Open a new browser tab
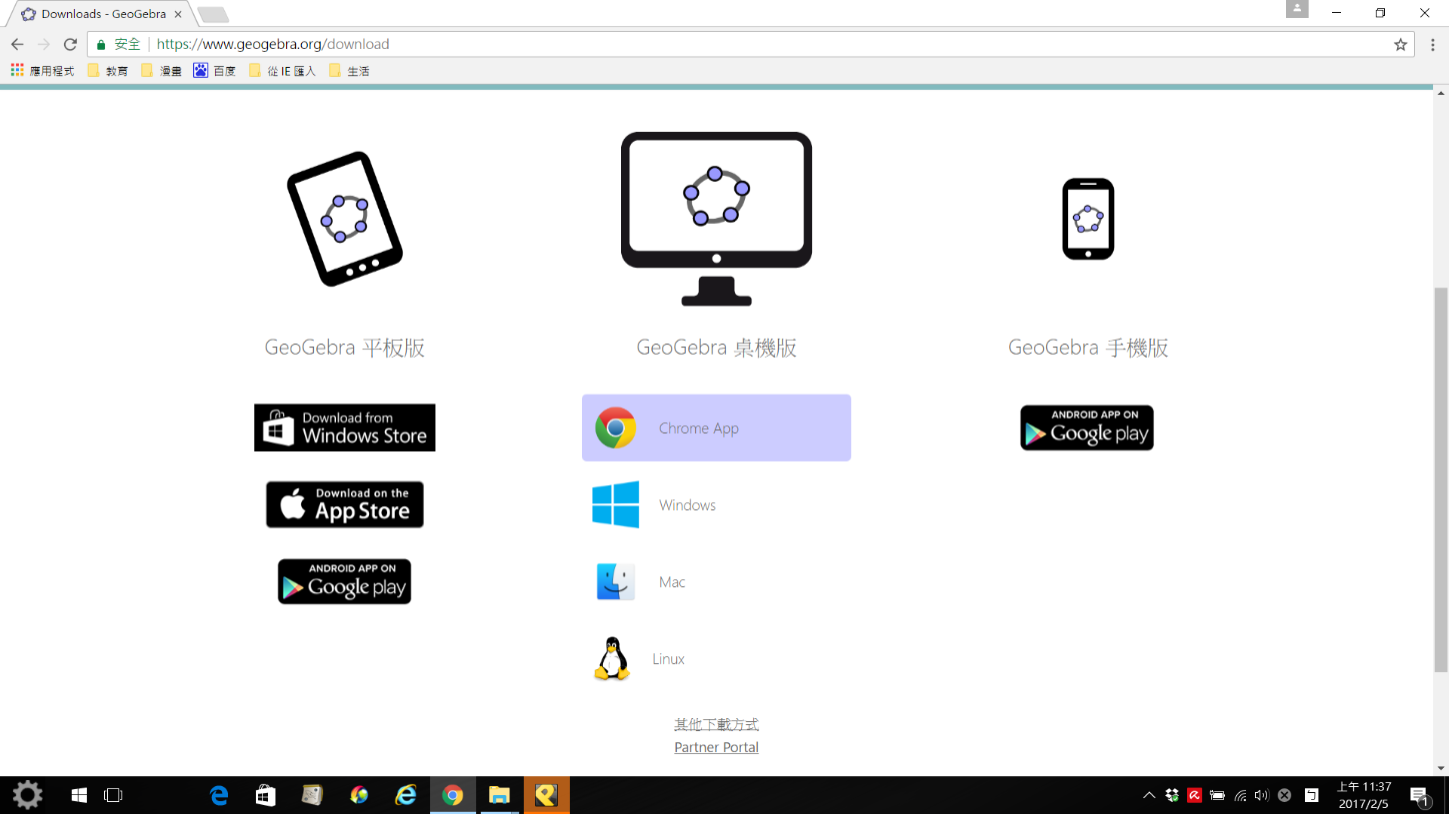 [212, 15]
